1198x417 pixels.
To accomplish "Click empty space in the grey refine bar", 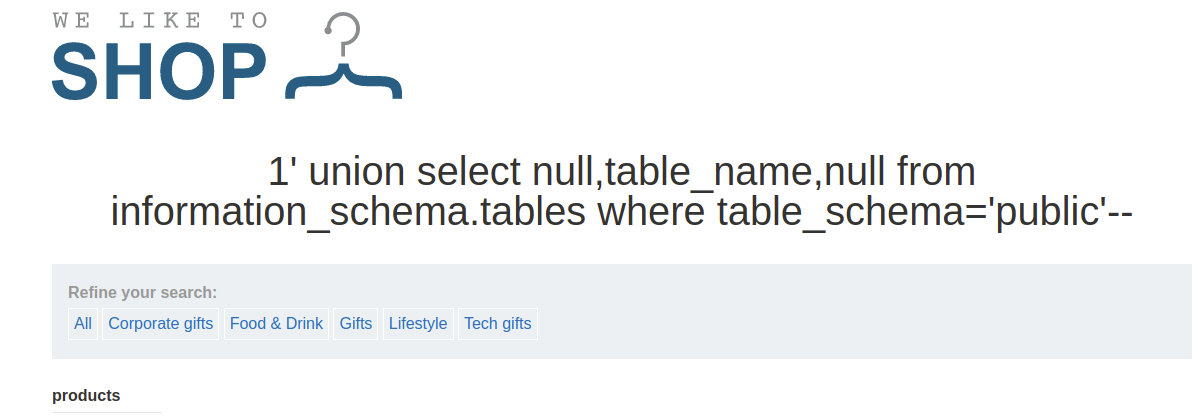I will [x=850, y=312].
